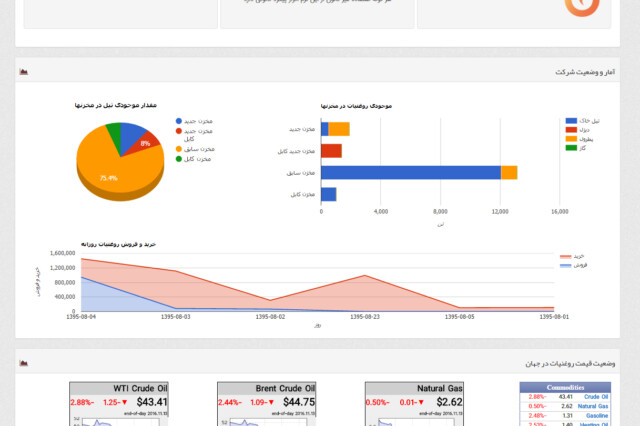Click the Natural Gas link in Commodities table
Image resolution: width=640 pixels, height=426 pixels.
[x=592, y=406]
